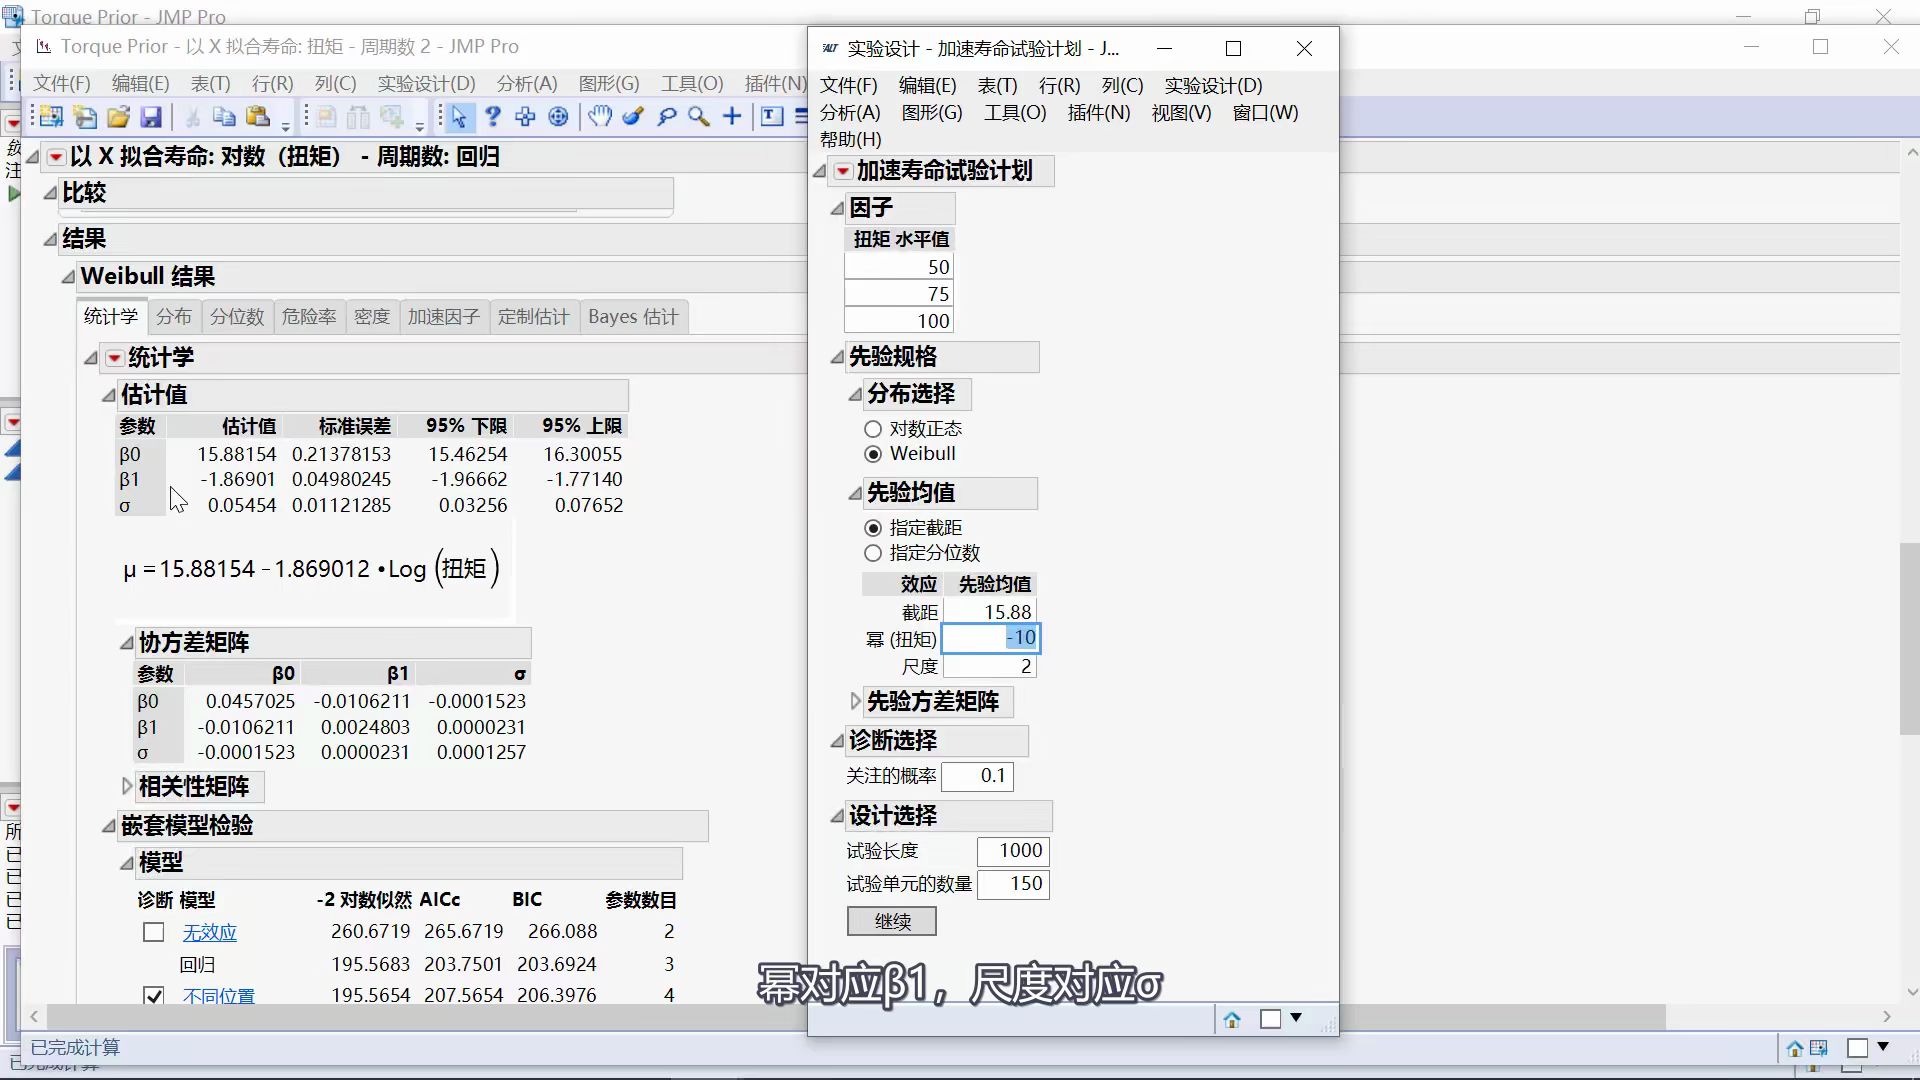
Task: Open the 不同位置 model link
Action: 218,995
